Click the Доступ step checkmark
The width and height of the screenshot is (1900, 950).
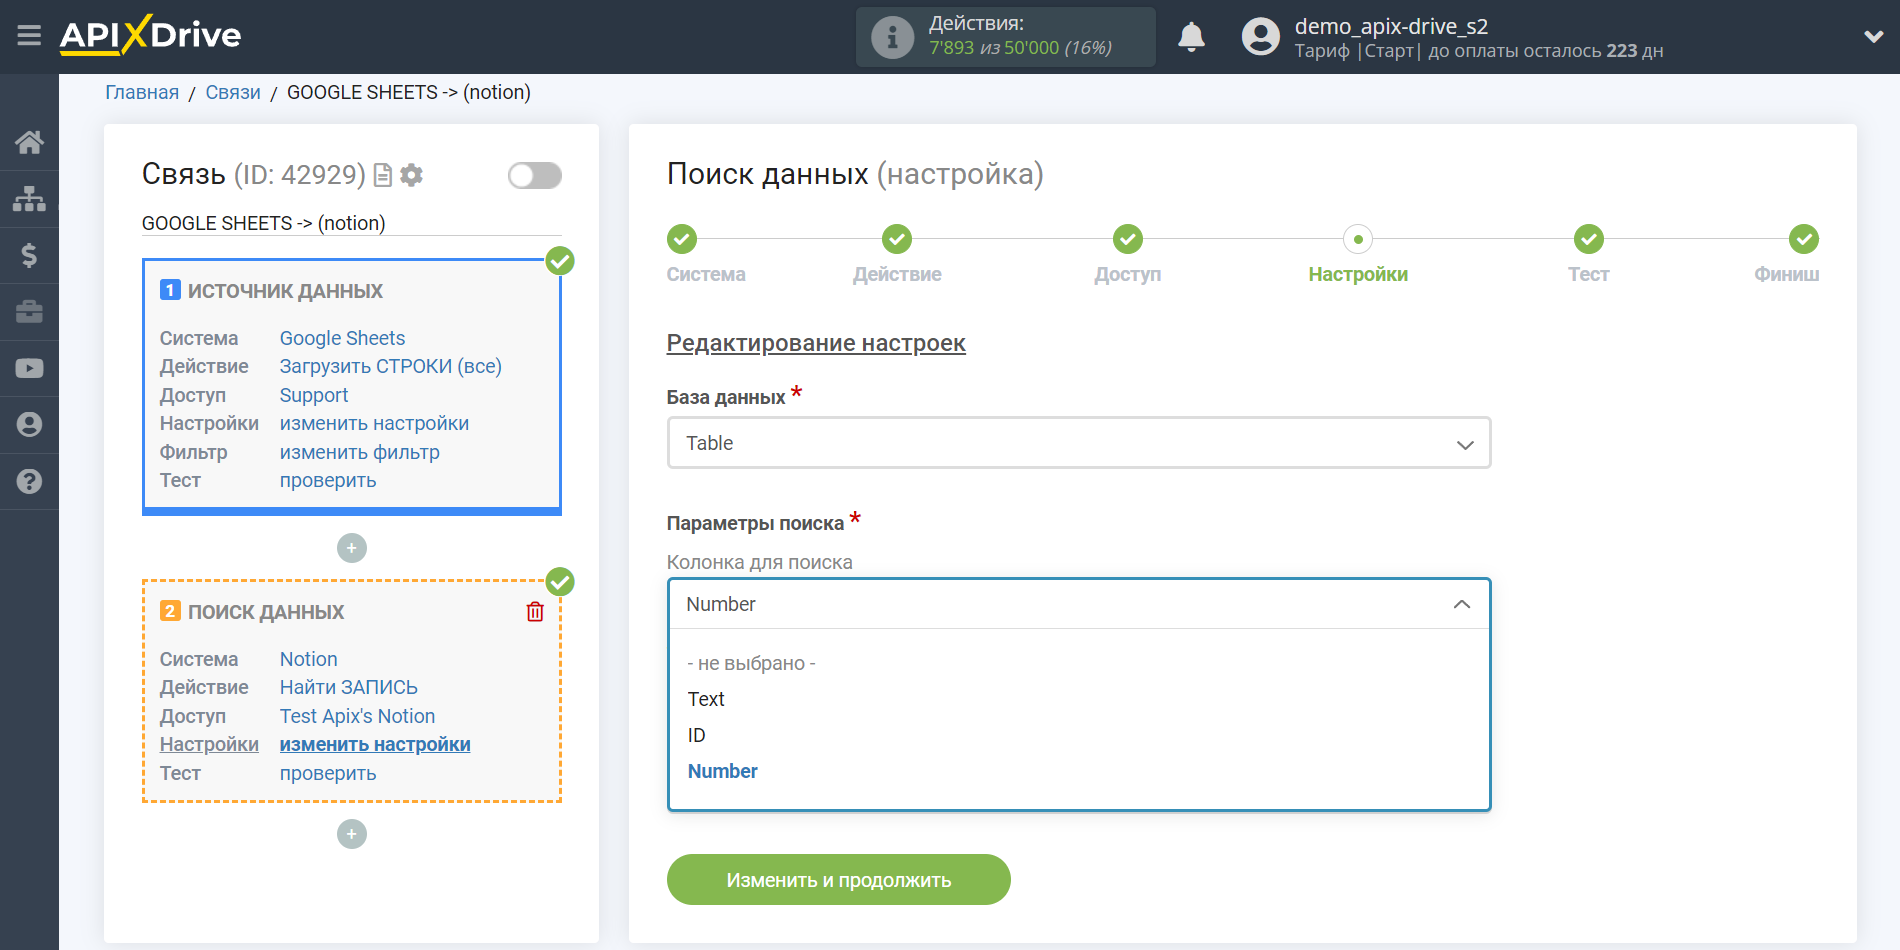[1128, 239]
